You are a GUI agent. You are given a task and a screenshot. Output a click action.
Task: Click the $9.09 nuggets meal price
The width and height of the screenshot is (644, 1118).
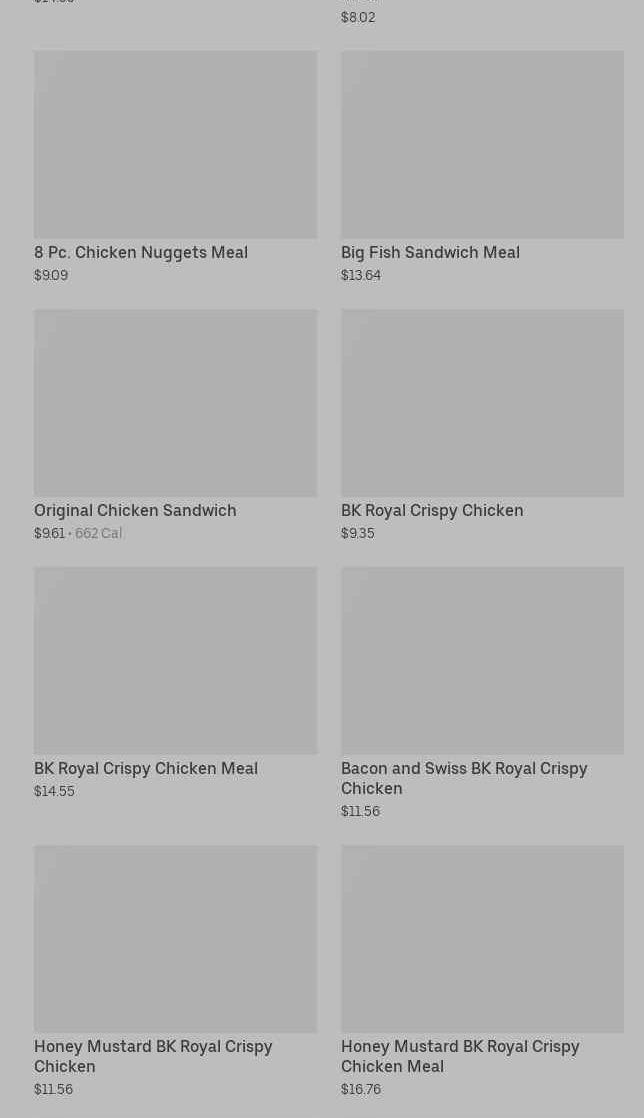[x=51, y=275]
